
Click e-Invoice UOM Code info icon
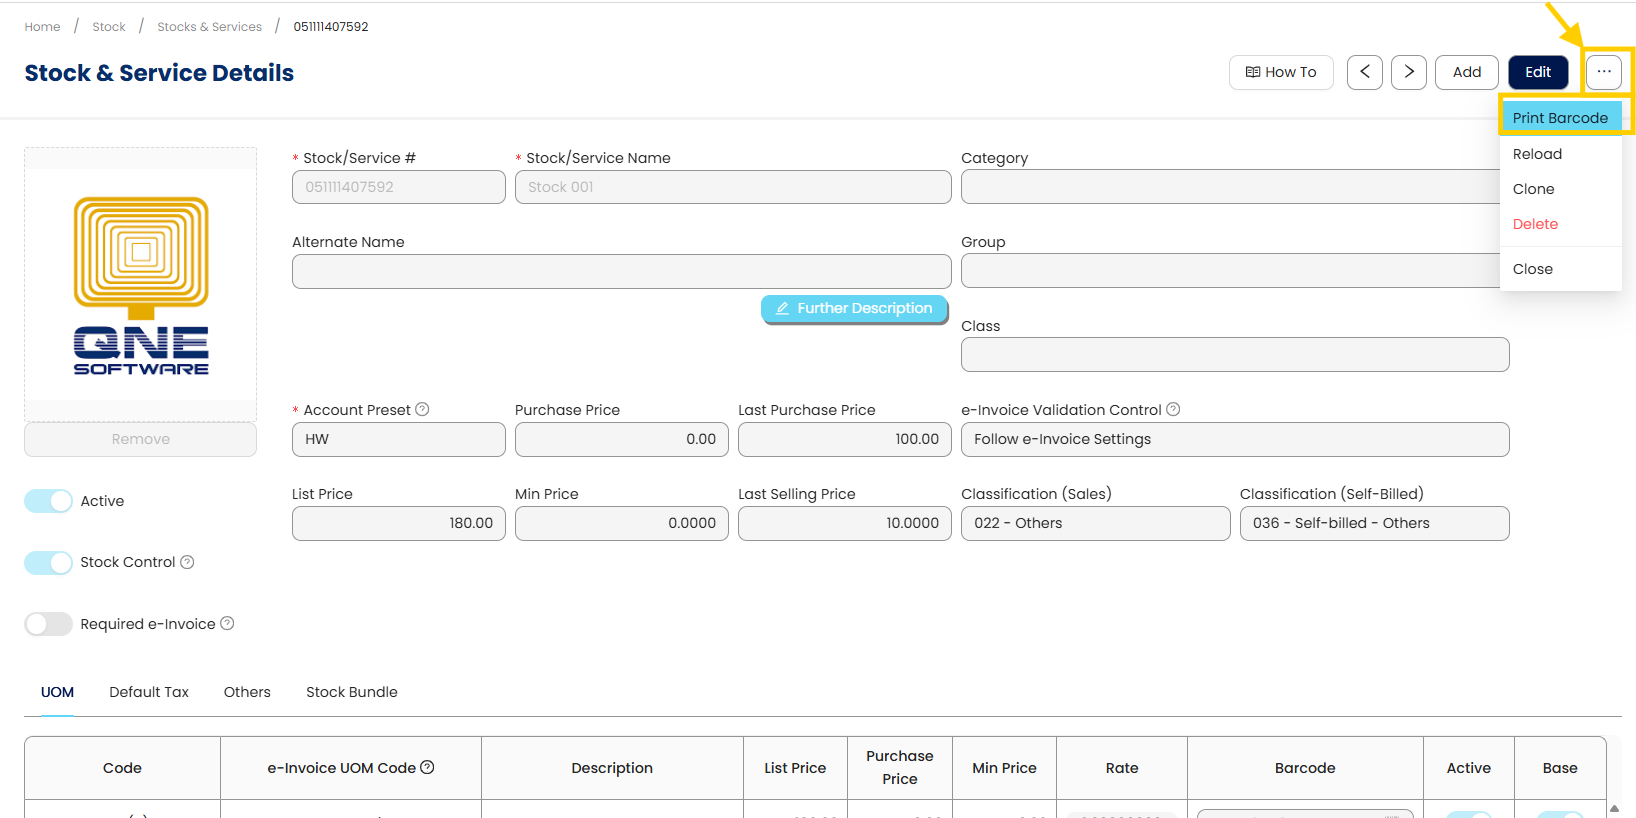click(427, 767)
